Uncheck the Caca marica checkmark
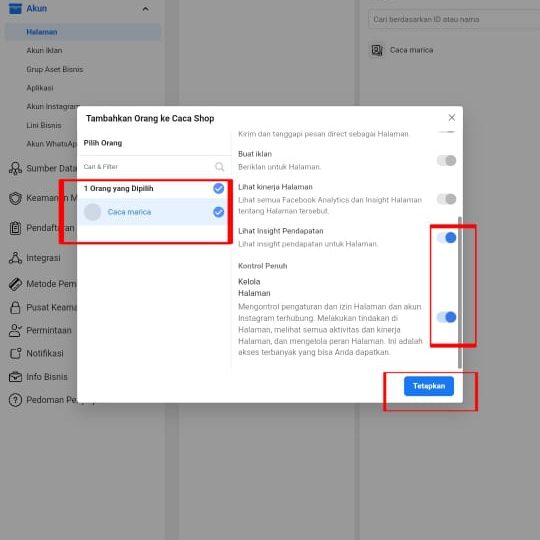Image resolution: width=540 pixels, height=540 pixels. click(x=218, y=212)
